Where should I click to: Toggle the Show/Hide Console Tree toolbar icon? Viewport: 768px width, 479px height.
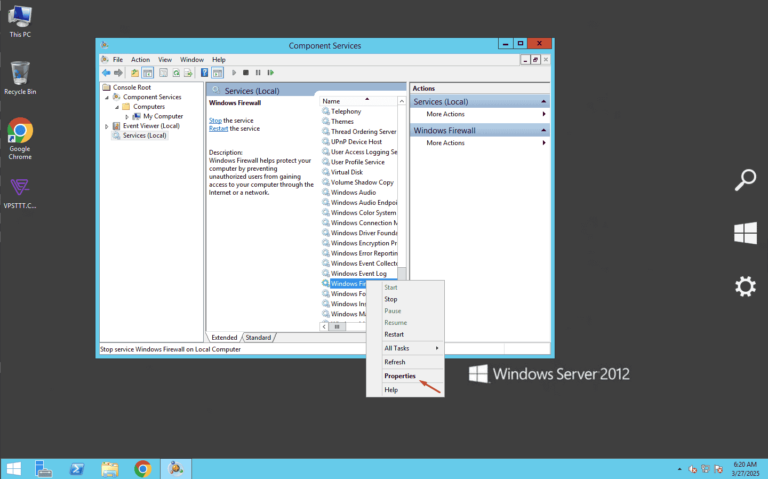[147, 72]
